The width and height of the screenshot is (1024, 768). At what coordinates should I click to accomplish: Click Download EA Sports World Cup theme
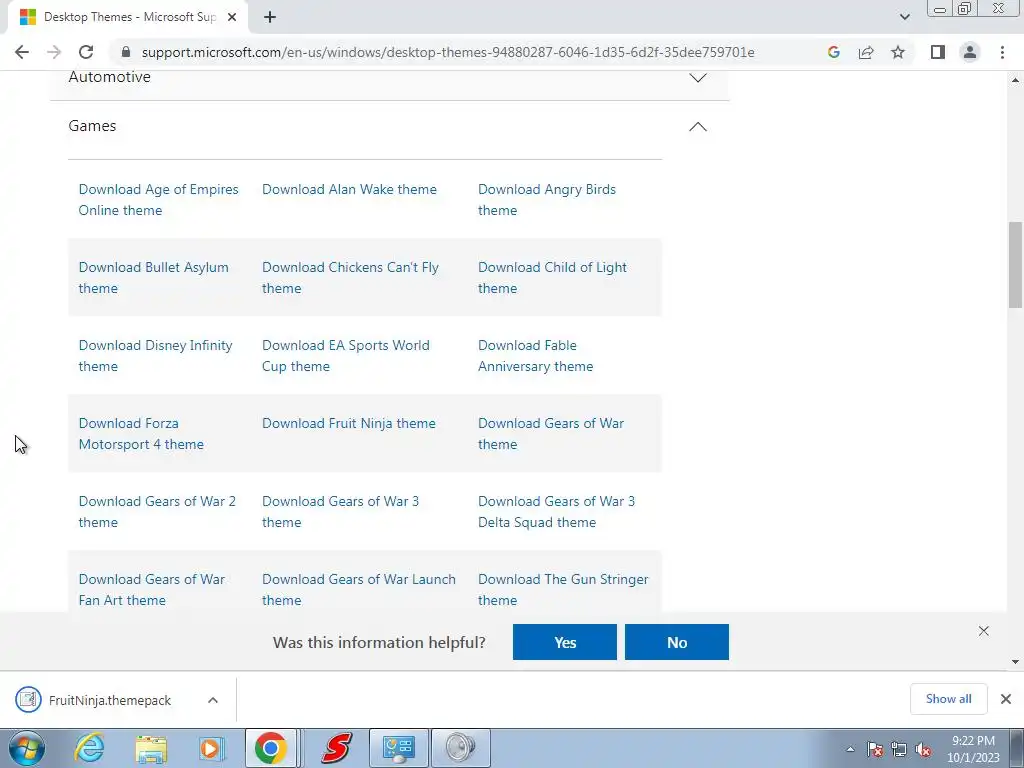pyautogui.click(x=345, y=355)
